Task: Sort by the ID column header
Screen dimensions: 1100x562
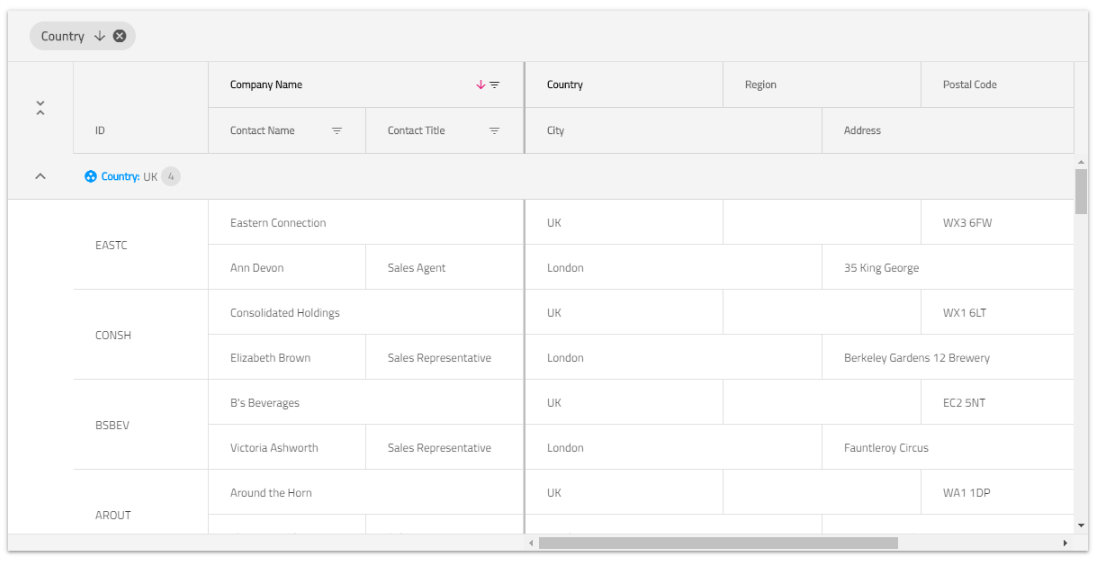Action: point(141,107)
